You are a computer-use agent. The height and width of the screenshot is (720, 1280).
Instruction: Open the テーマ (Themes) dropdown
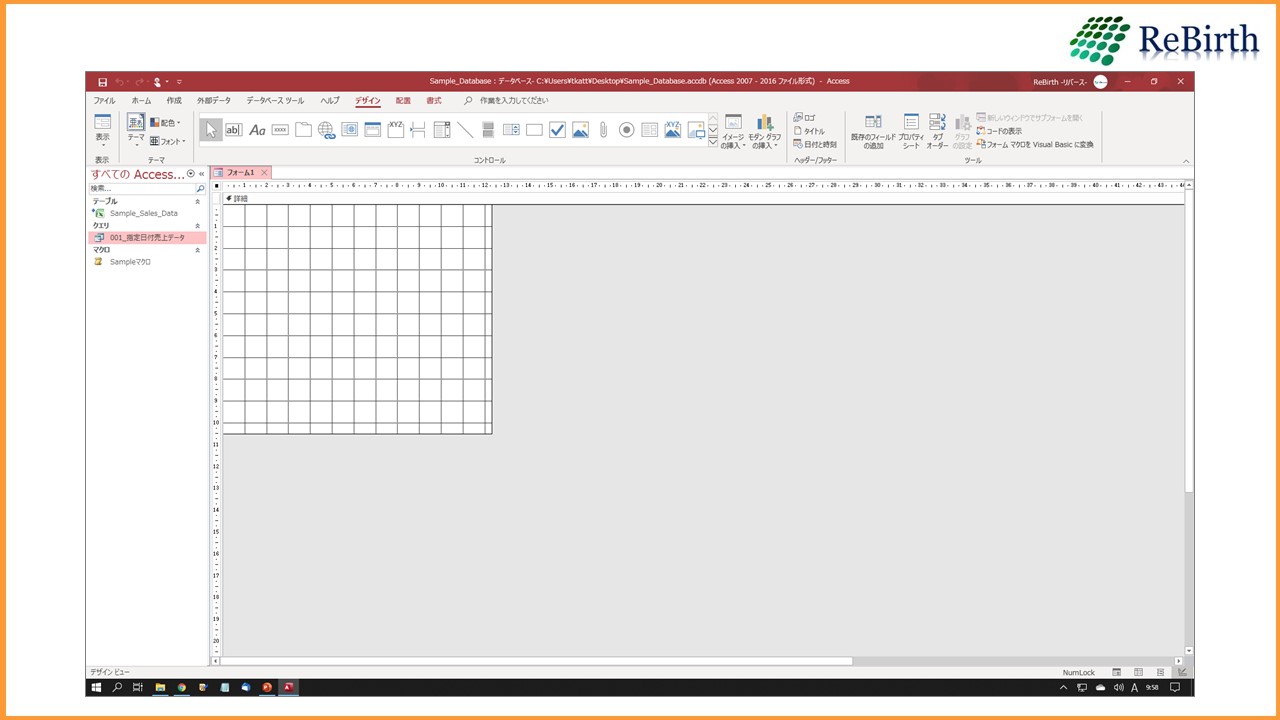click(x=136, y=131)
